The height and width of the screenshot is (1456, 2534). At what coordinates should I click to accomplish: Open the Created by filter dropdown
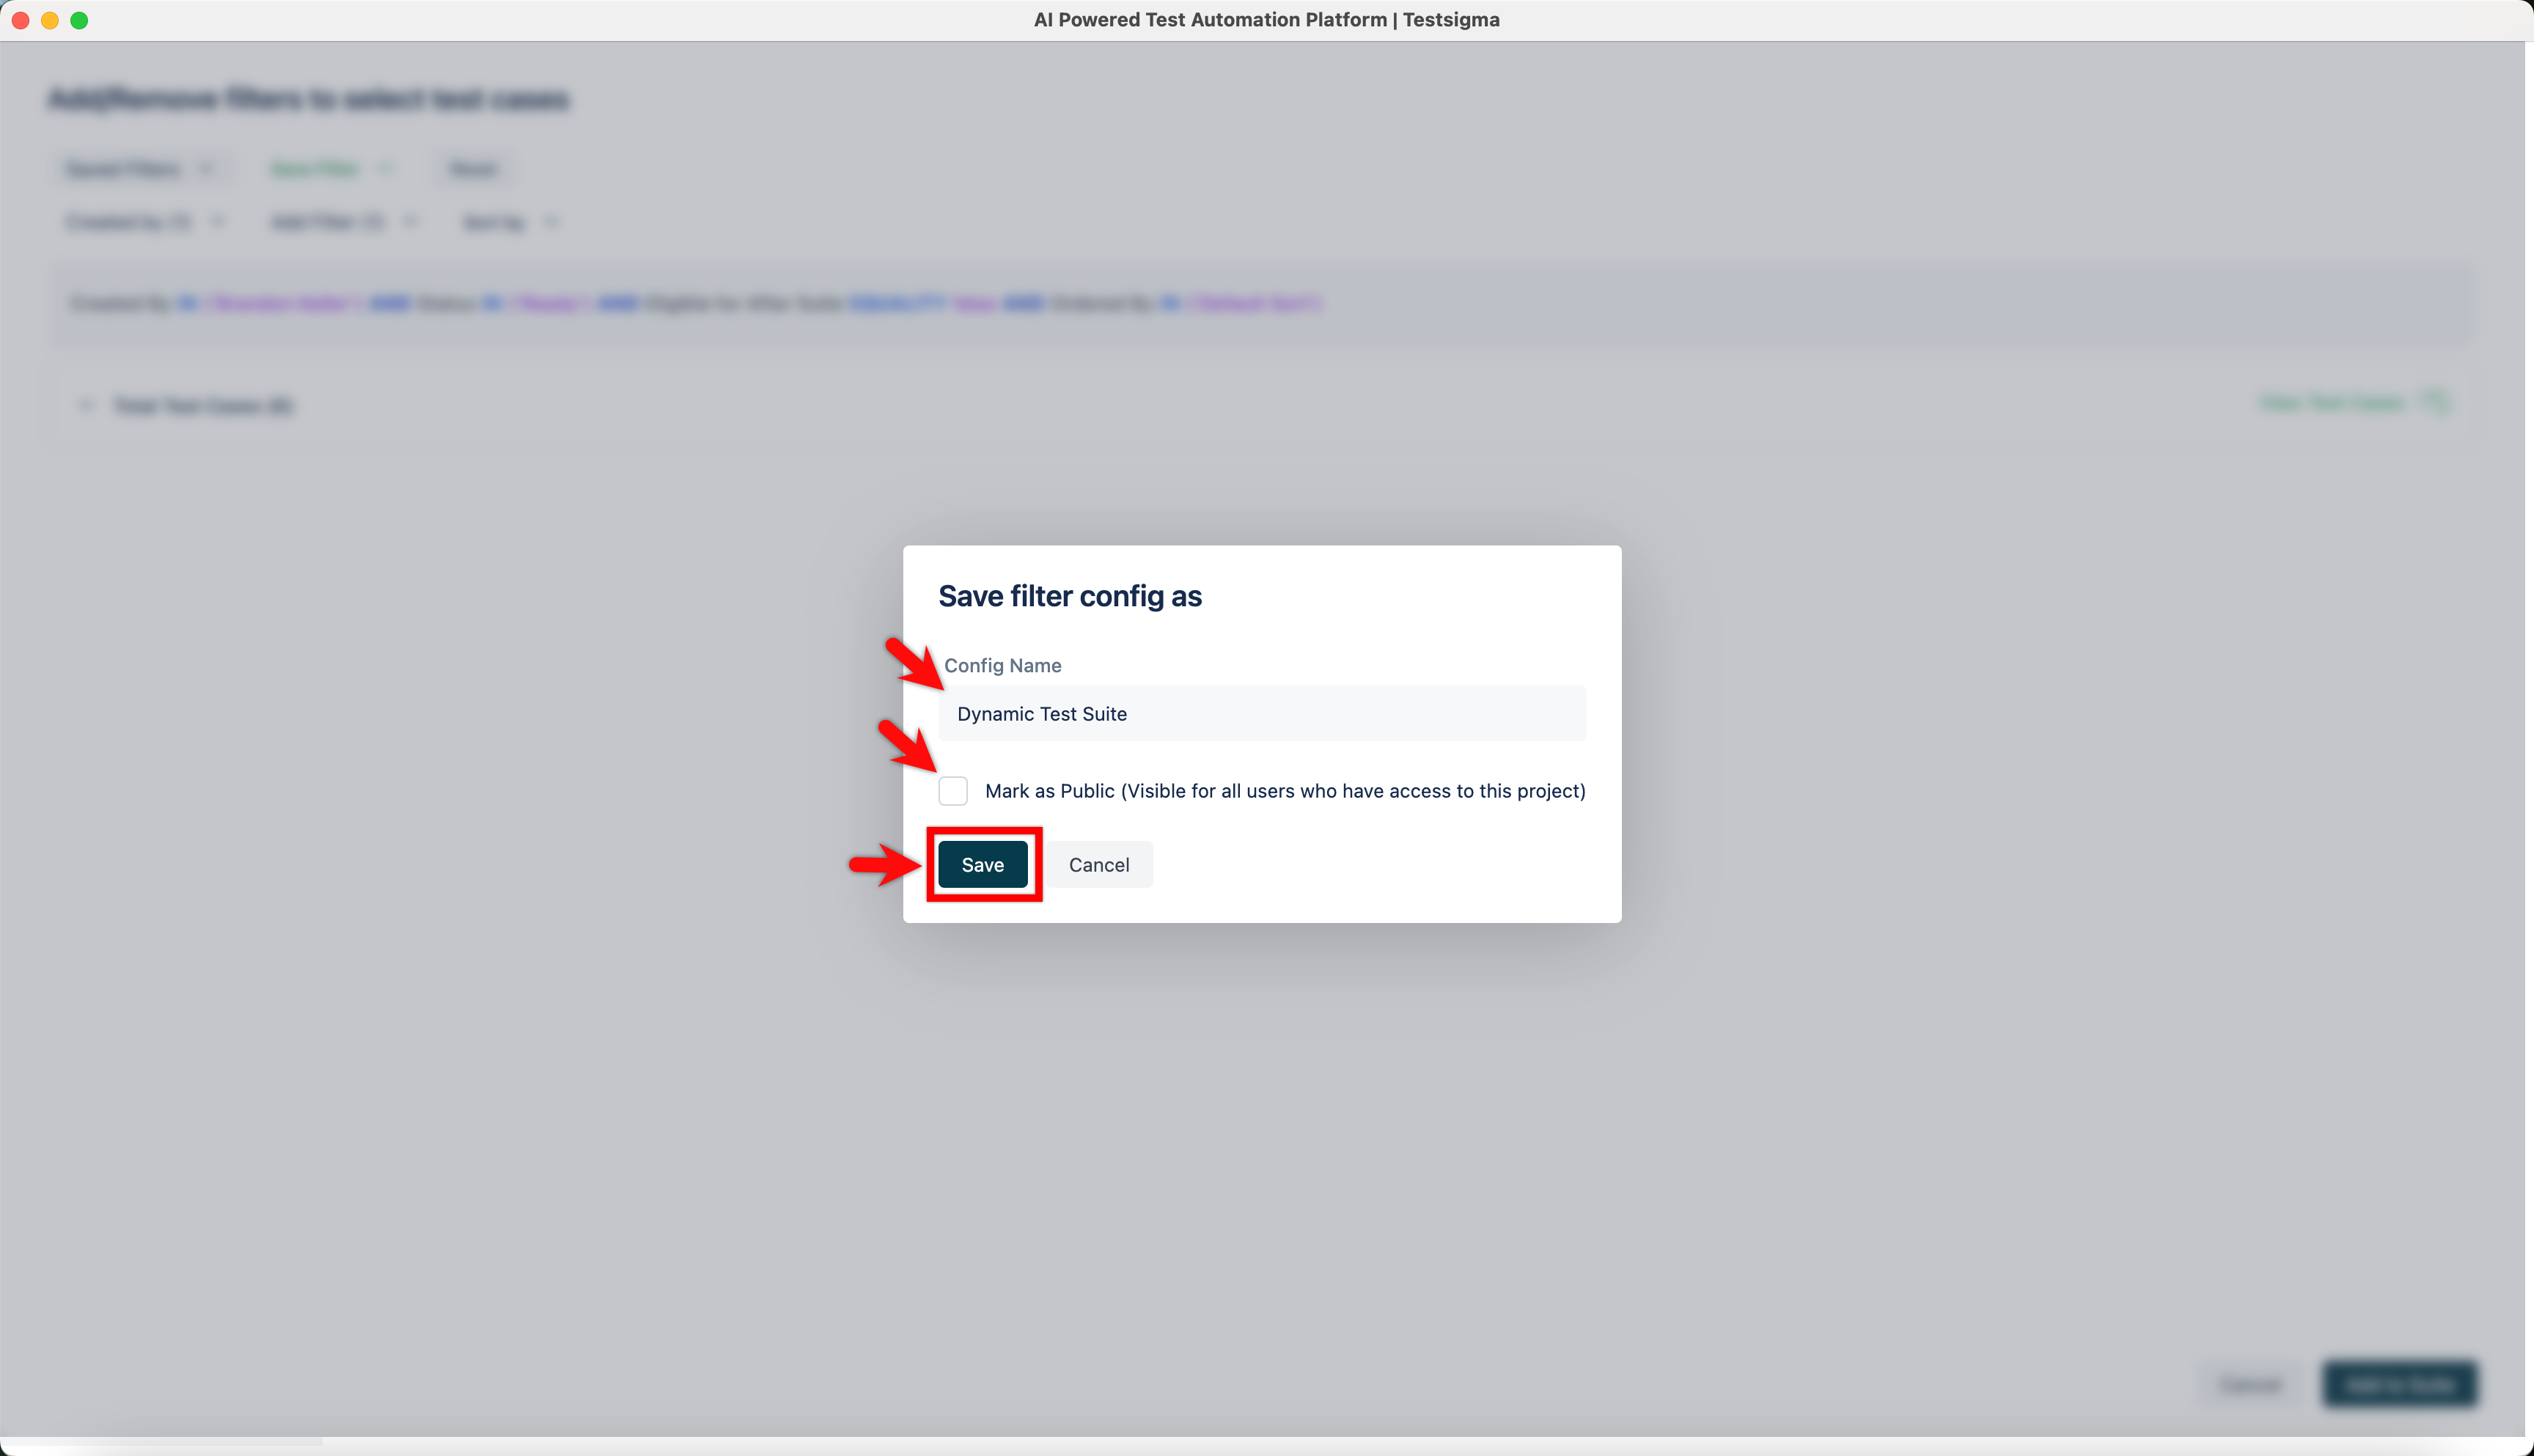point(145,222)
